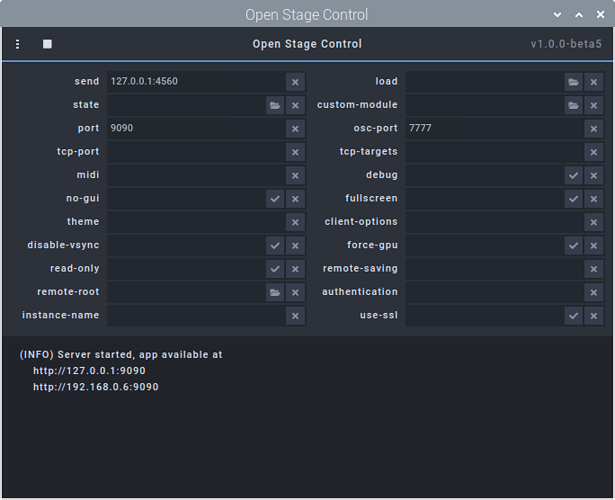The image size is (615, 500).
Task: Open the http://192.168.0.6:9090 address
Action: 95,387
